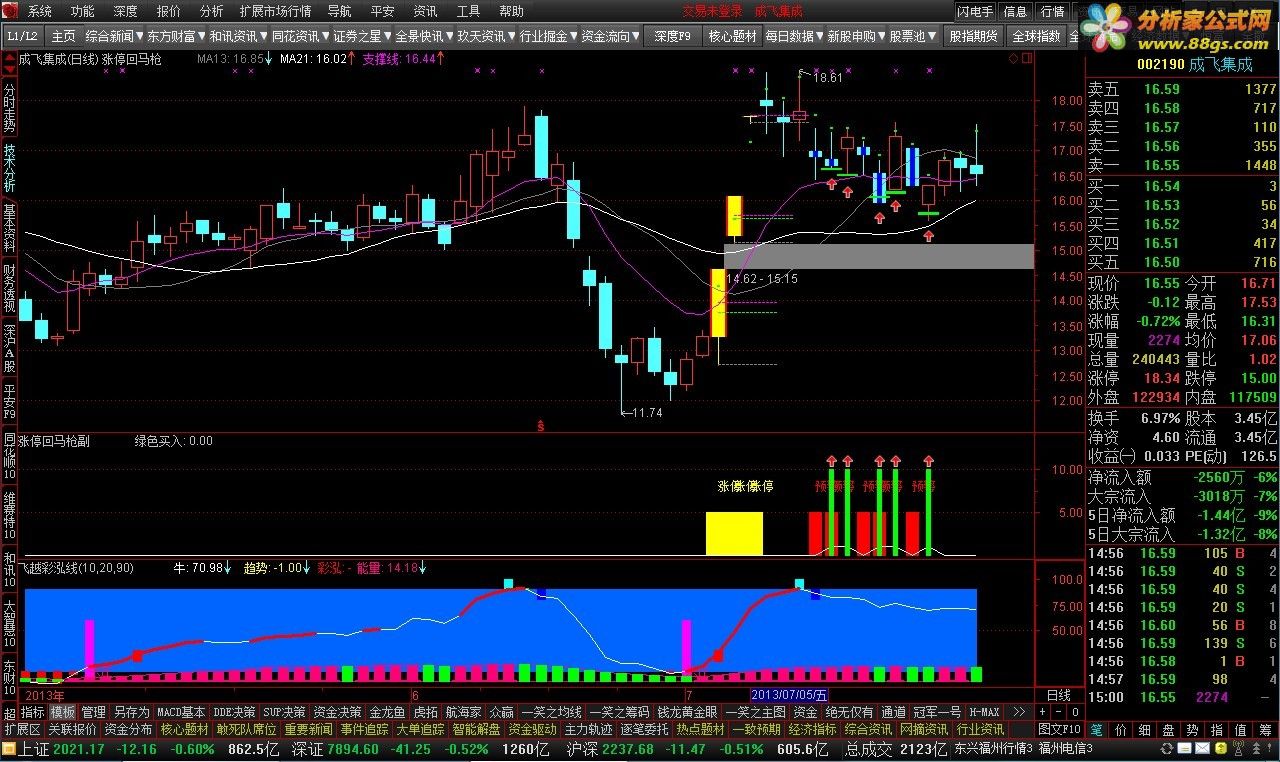
Task: Select the 金龙鱼 indicator tab
Action: coord(388,712)
